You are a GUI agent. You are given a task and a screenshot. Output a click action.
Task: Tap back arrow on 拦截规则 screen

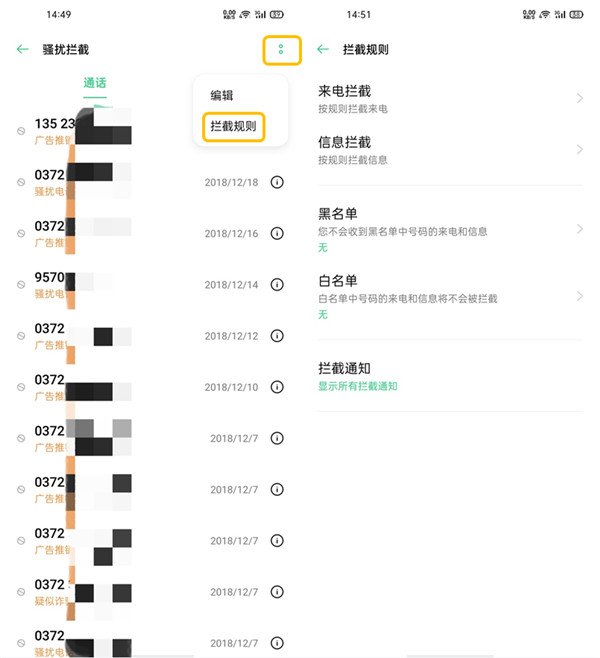tap(323, 49)
